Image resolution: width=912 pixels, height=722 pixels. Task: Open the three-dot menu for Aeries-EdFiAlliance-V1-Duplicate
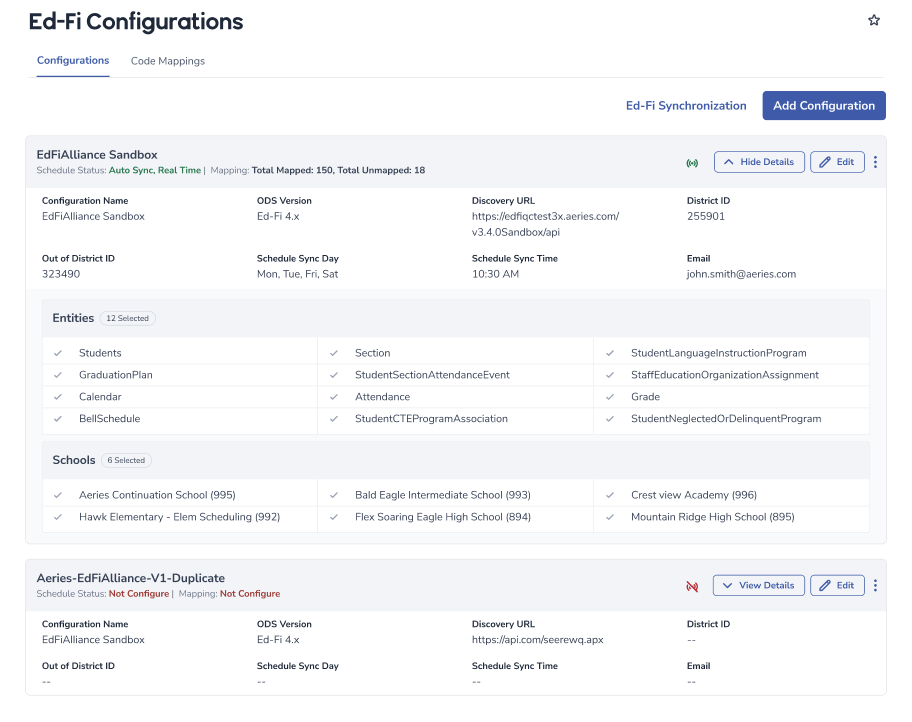point(875,586)
